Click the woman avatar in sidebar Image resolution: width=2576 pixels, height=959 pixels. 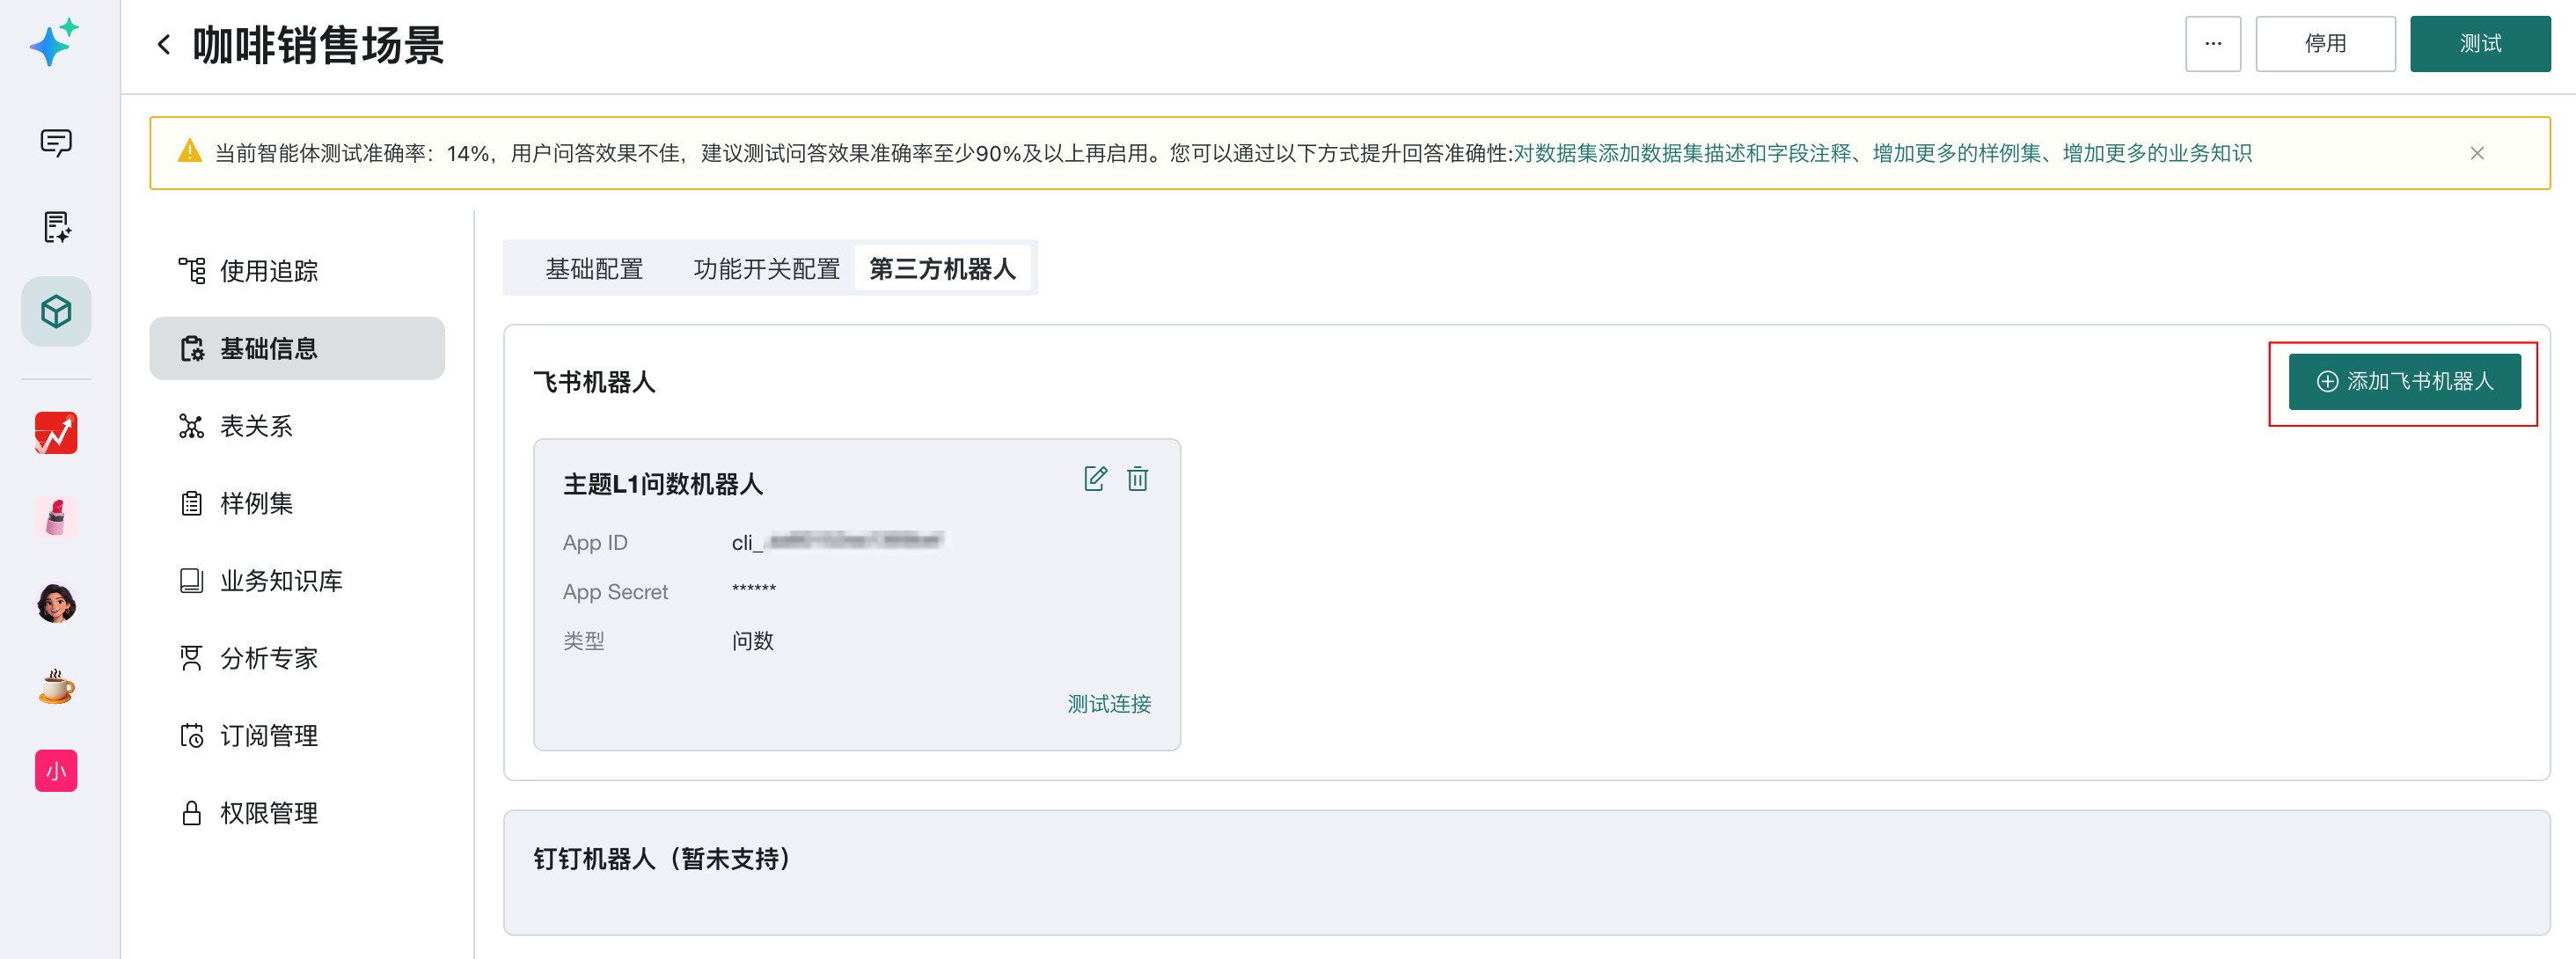pos(56,603)
